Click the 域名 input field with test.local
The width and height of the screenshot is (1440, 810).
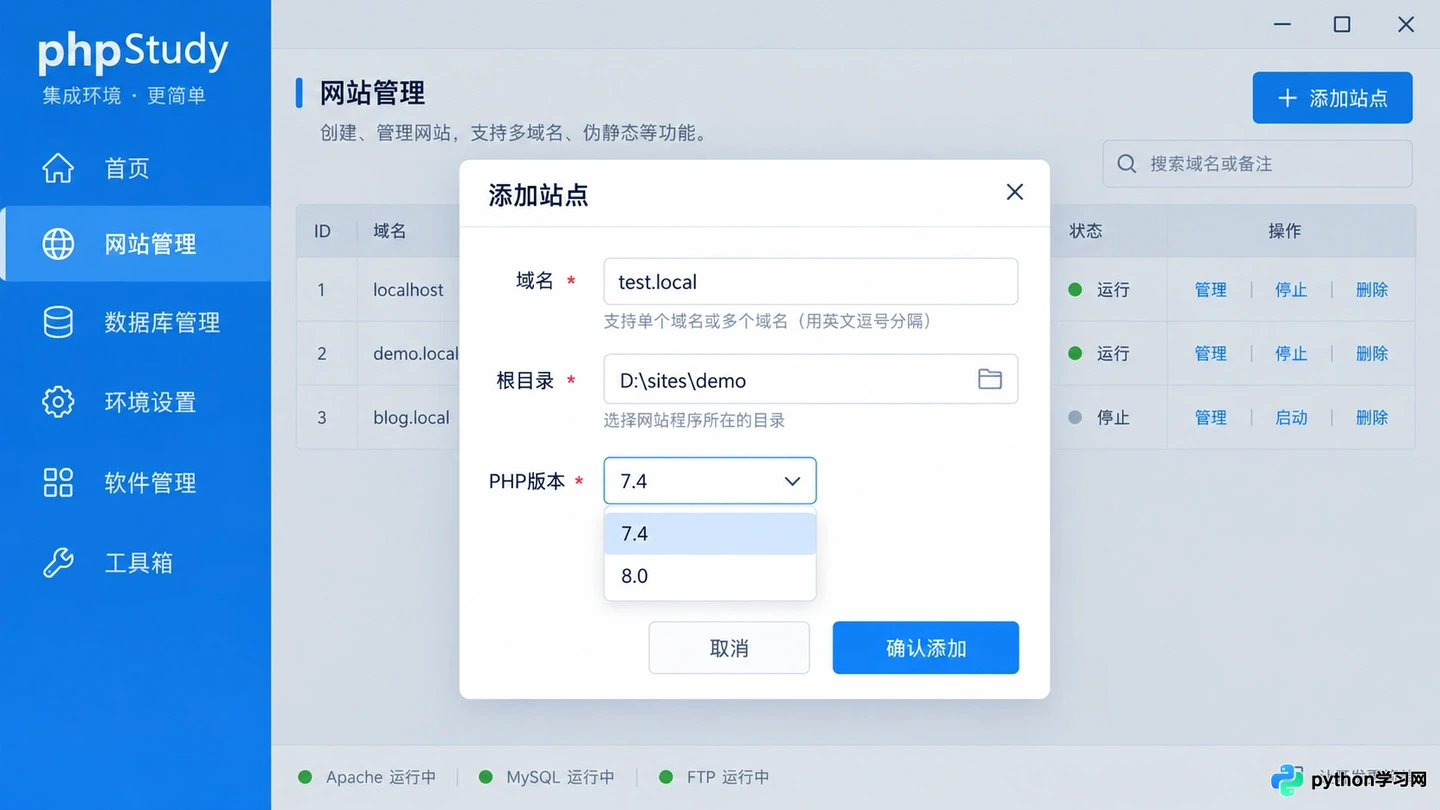click(811, 282)
